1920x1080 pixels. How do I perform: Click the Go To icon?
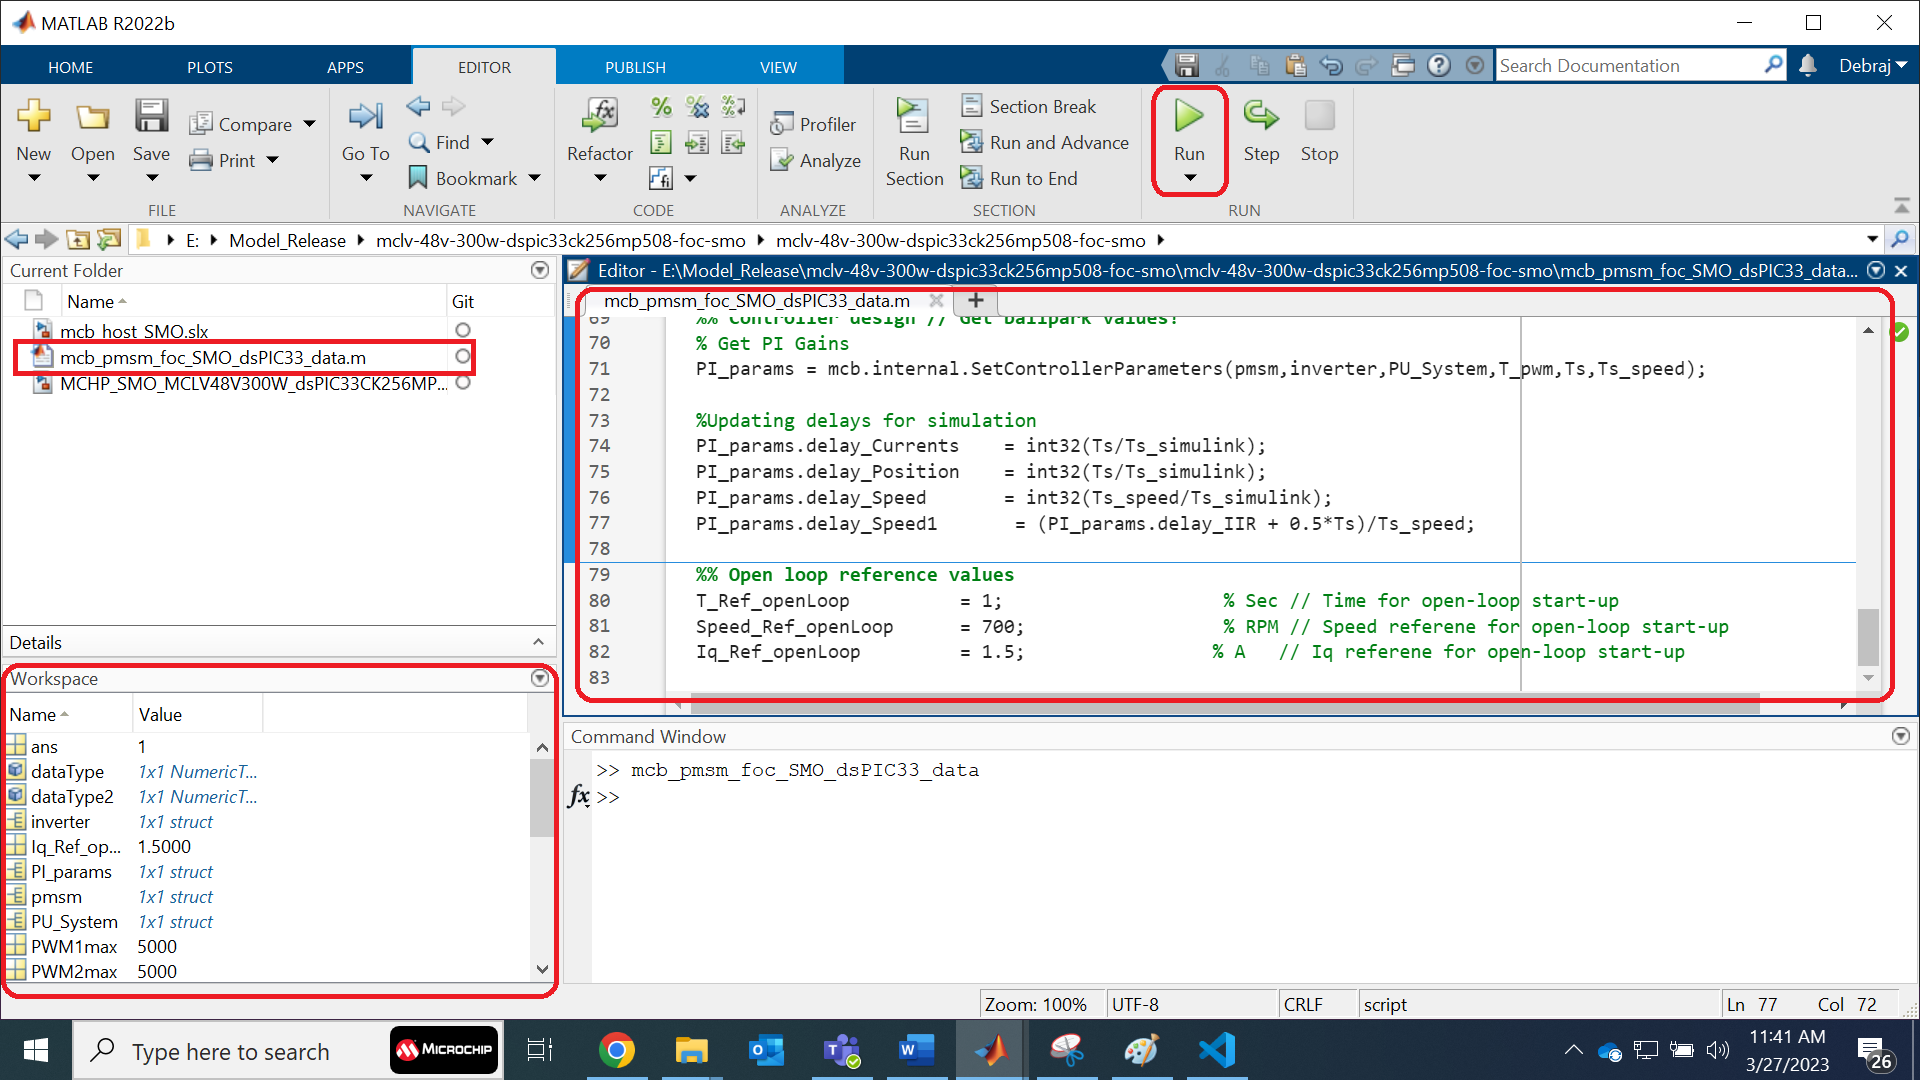coord(365,117)
